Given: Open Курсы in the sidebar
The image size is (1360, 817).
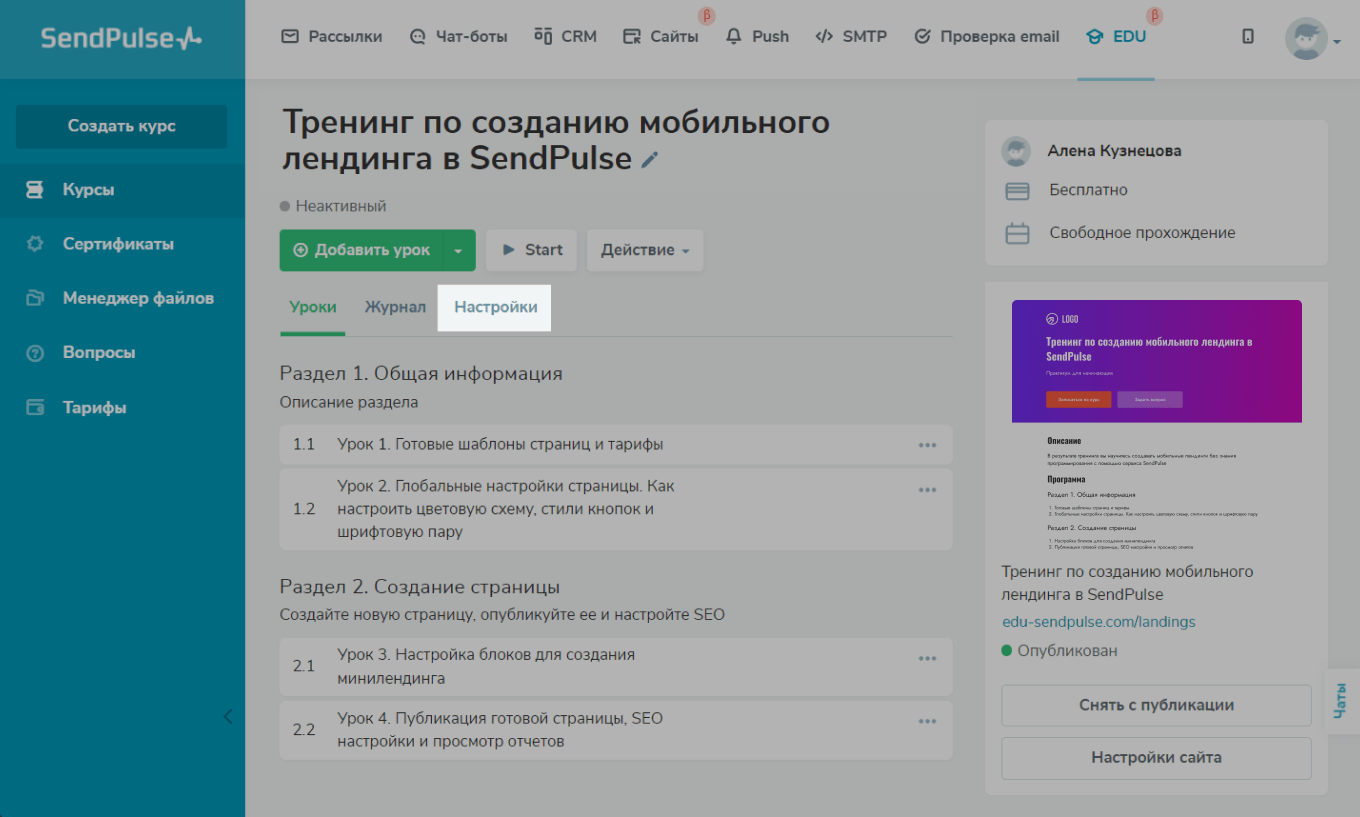Looking at the screenshot, I should [x=122, y=190].
